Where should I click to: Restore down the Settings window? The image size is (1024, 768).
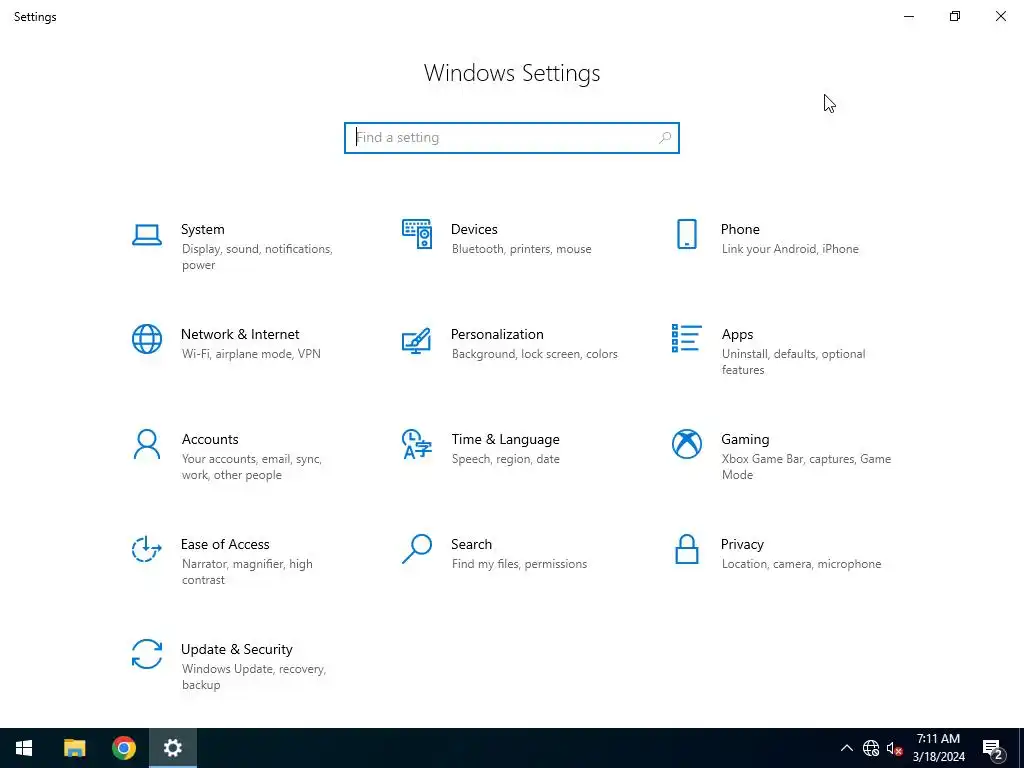tap(955, 16)
